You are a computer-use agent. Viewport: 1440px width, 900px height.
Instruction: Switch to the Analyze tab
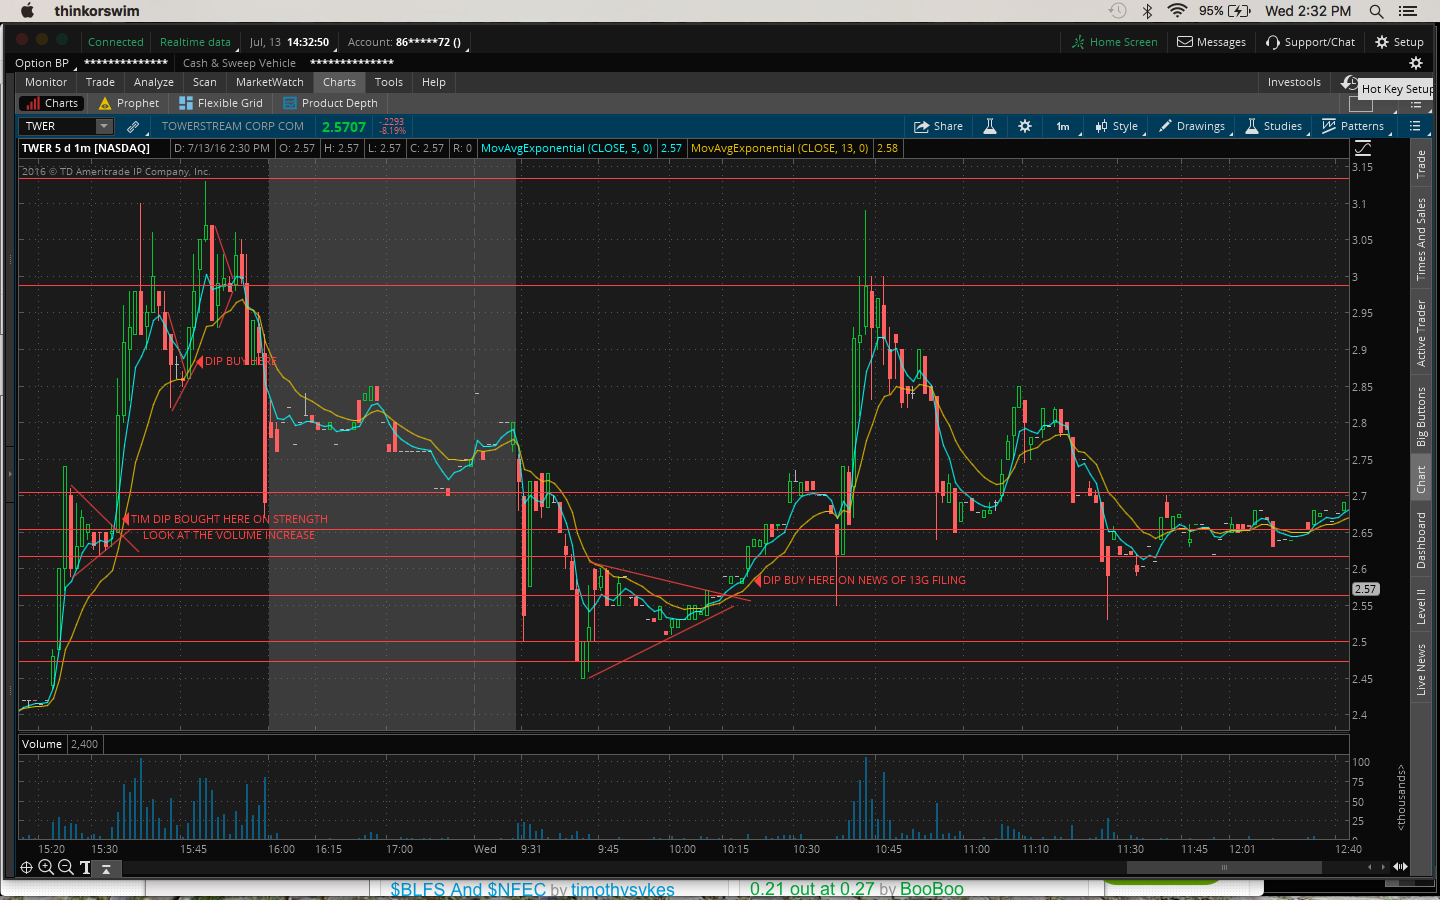(154, 82)
